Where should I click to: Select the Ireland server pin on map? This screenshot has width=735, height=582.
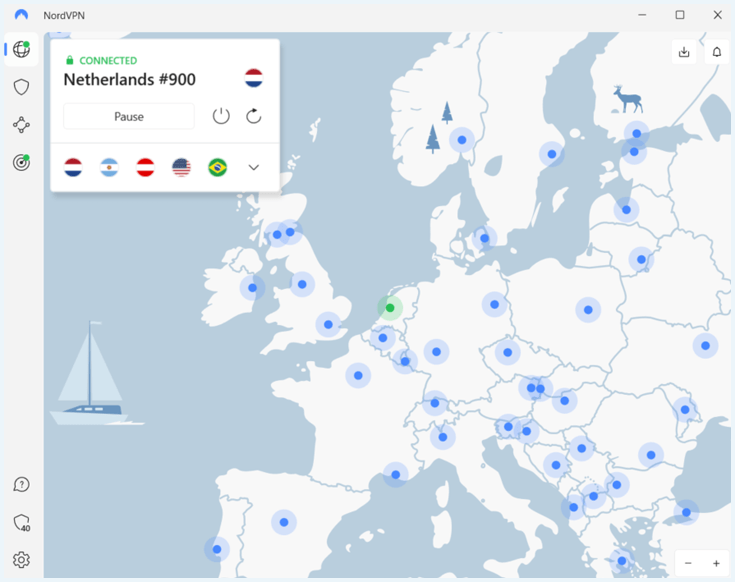coord(252,288)
